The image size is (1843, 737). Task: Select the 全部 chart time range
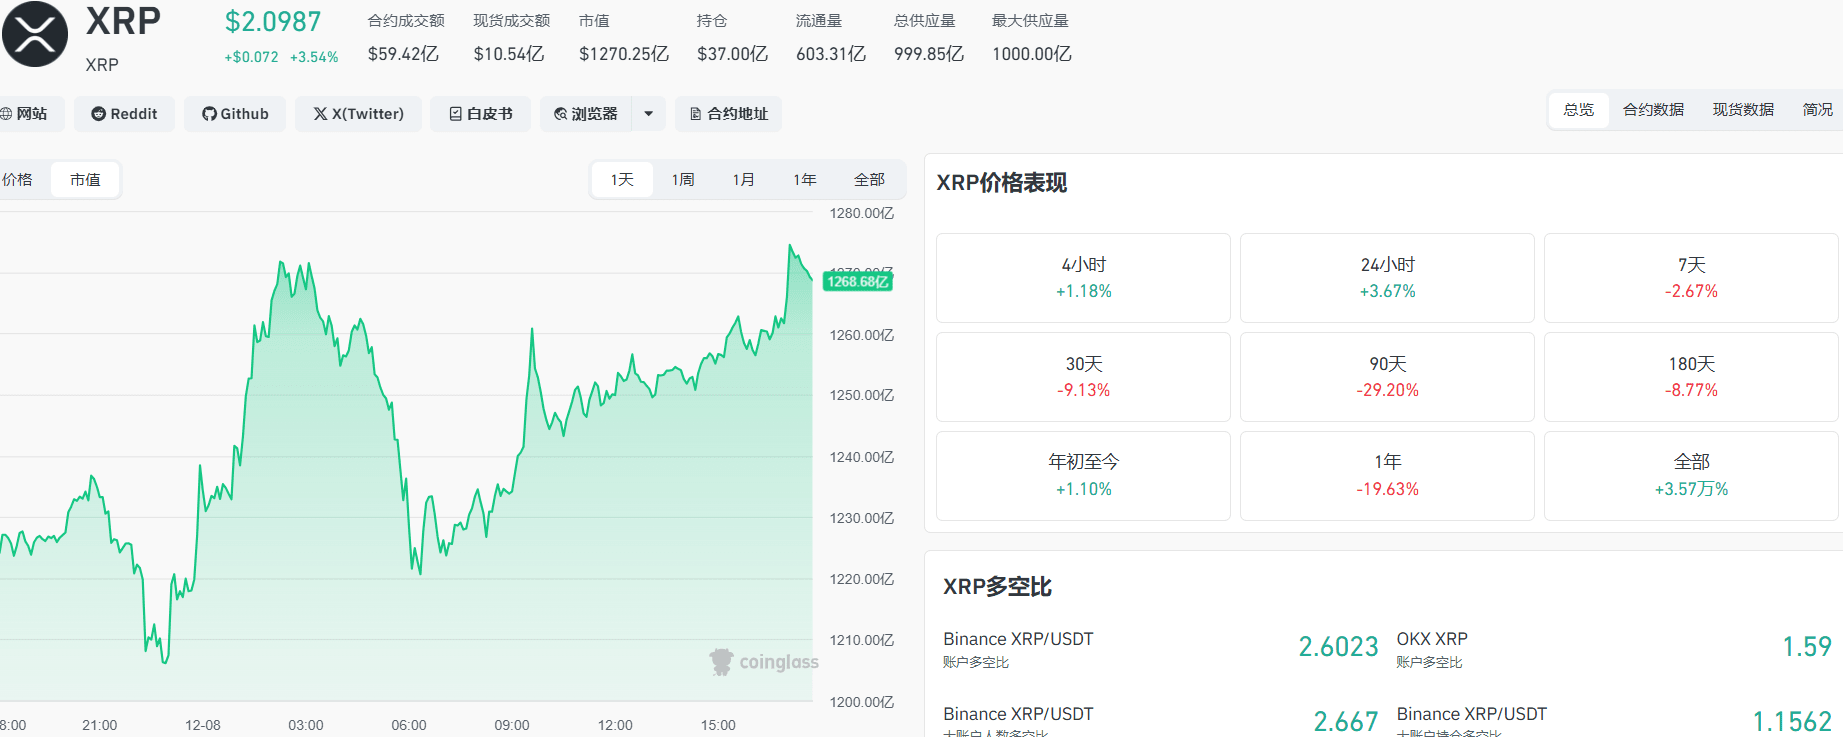click(x=869, y=180)
